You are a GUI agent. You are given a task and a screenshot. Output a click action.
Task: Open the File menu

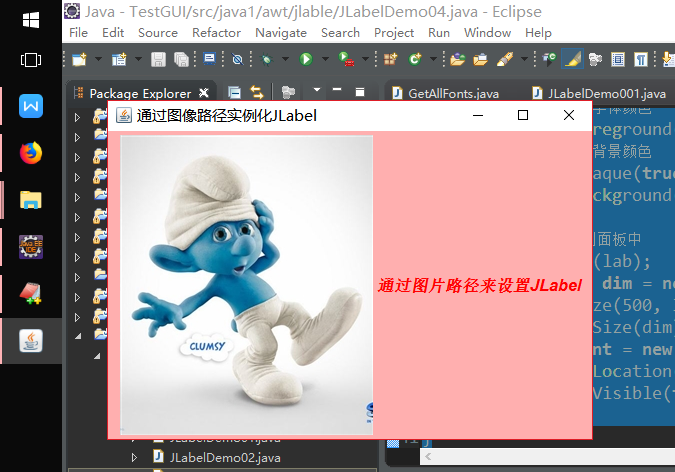pyautogui.click(x=78, y=33)
